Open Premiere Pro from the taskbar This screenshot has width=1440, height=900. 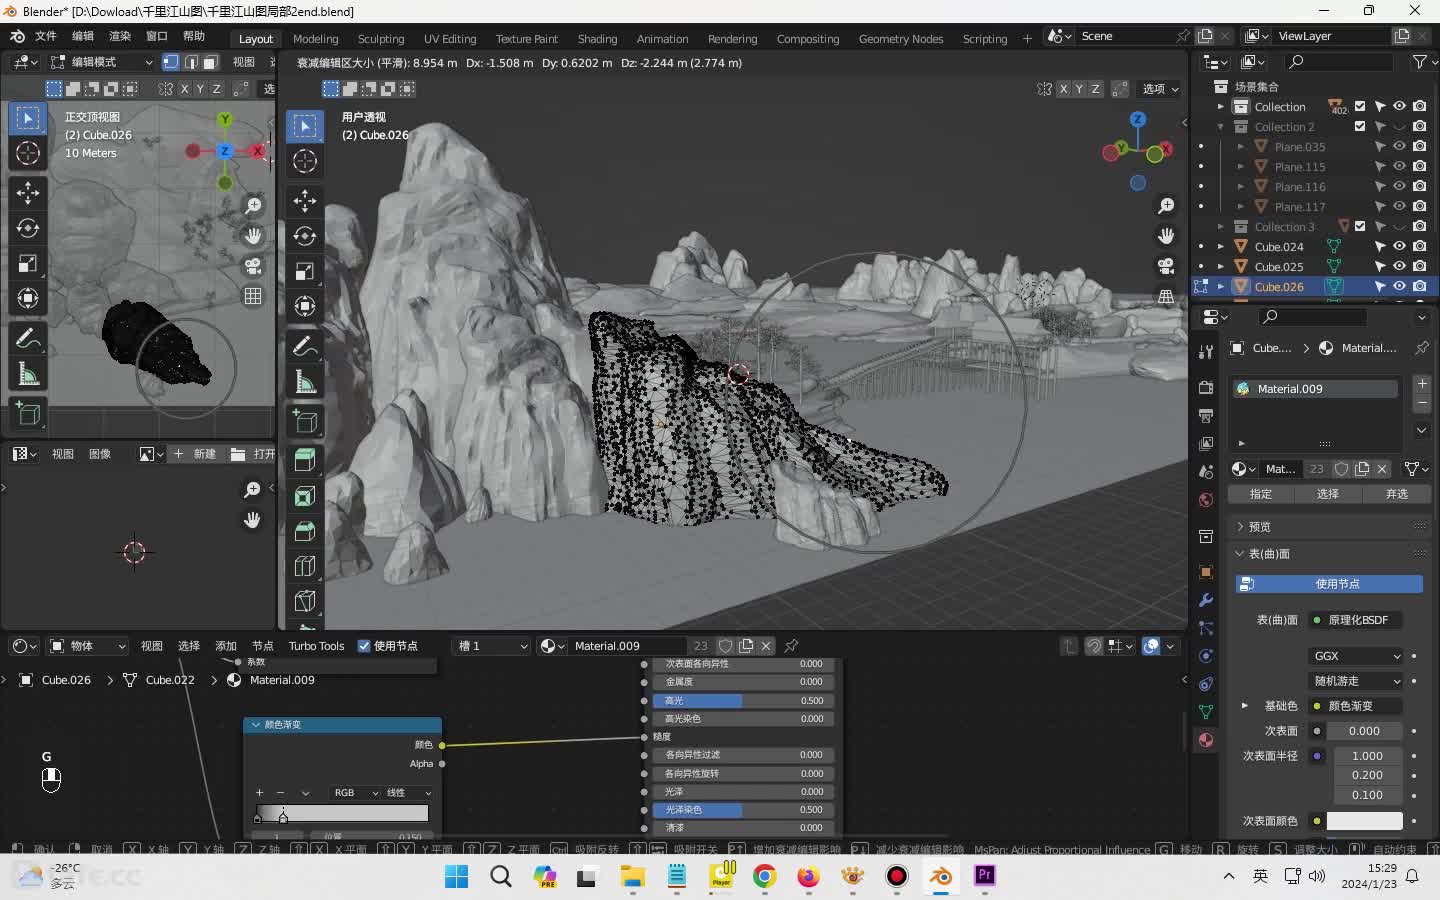point(985,876)
